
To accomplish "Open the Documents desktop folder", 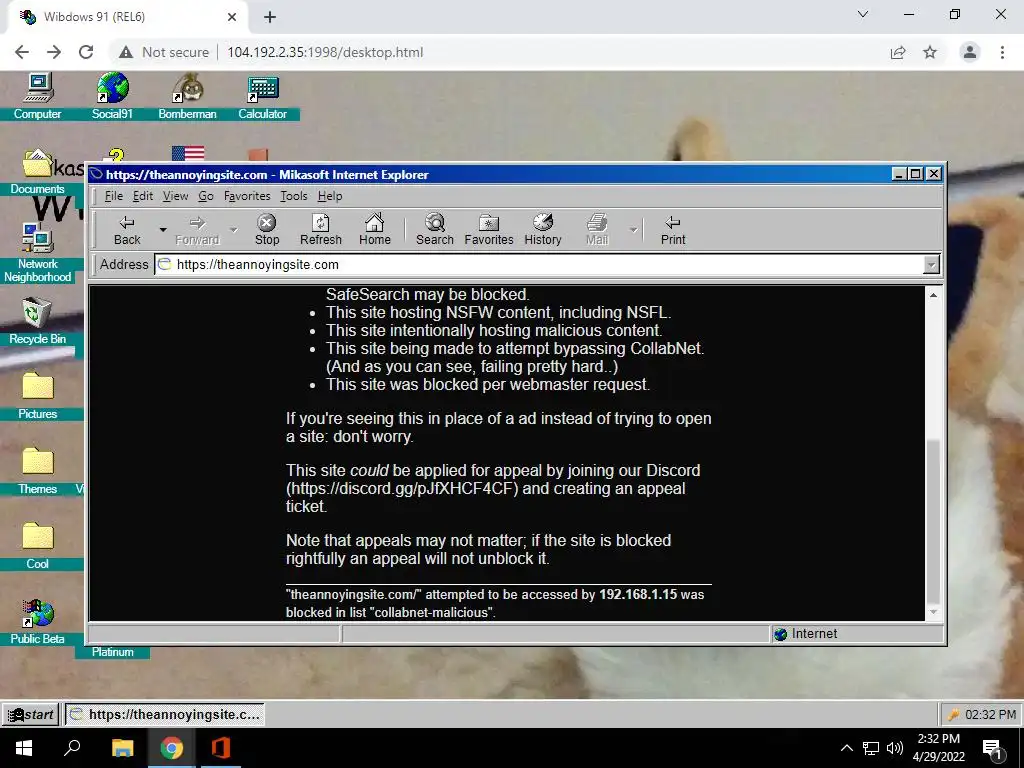I will click(x=37, y=172).
